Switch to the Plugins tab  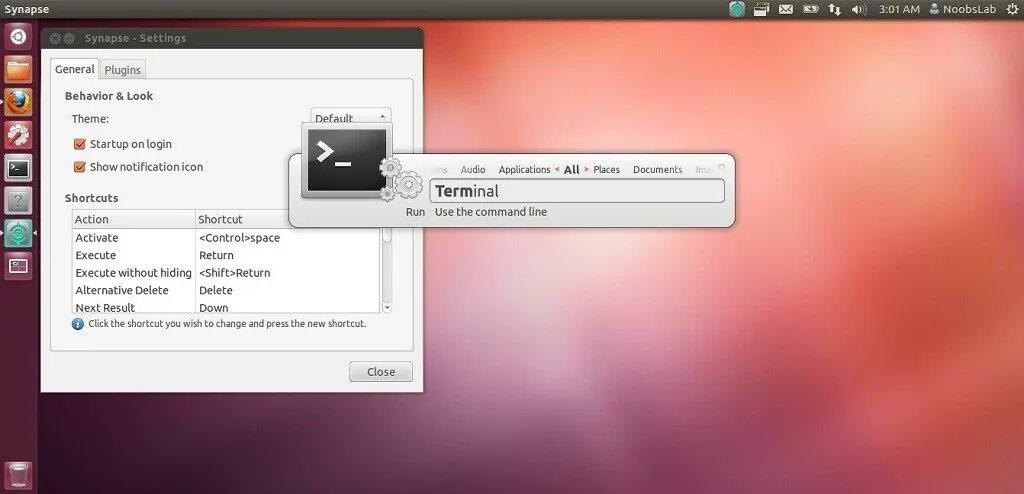click(123, 70)
